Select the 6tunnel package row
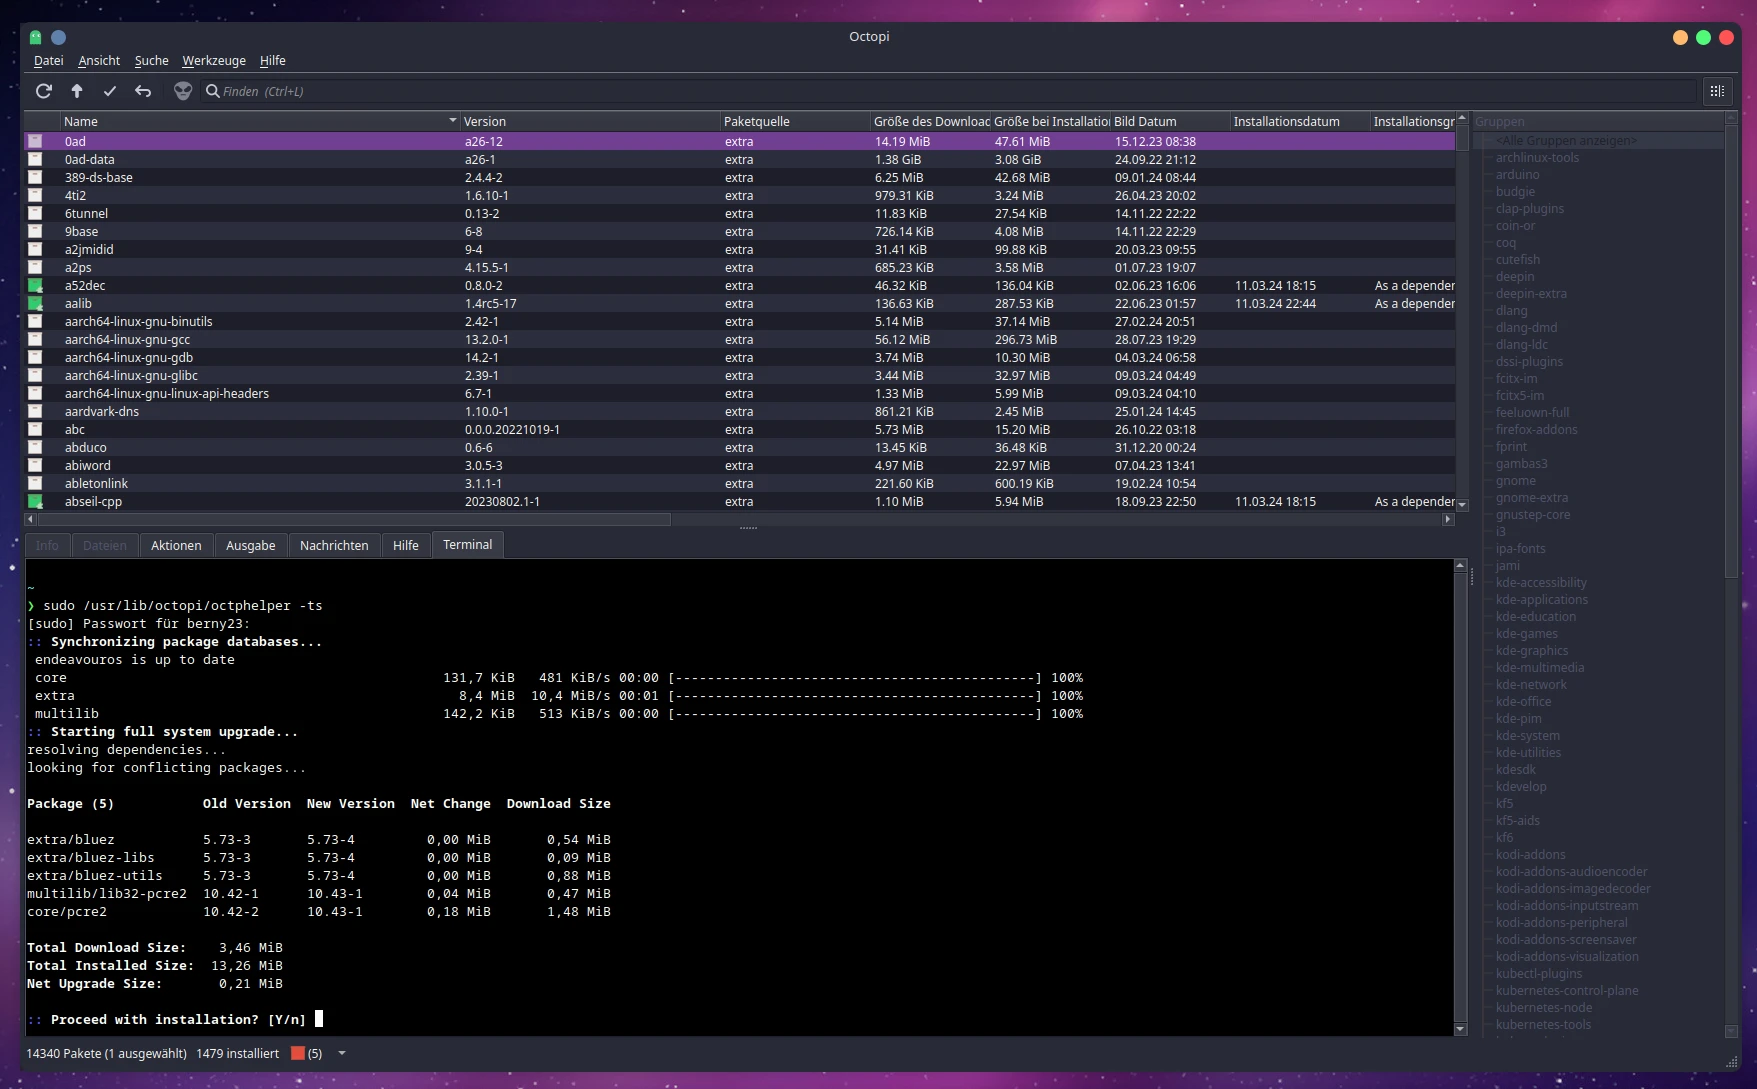The image size is (1757, 1089). point(740,214)
